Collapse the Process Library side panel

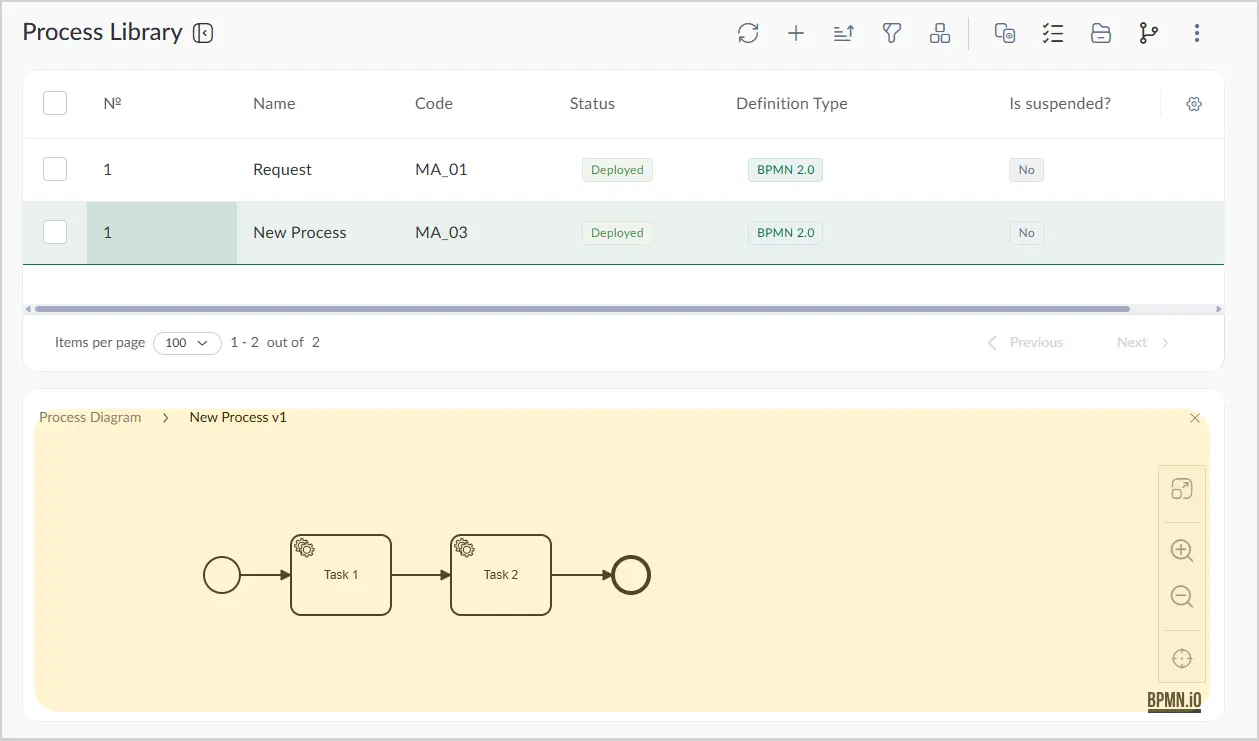click(x=203, y=33)
